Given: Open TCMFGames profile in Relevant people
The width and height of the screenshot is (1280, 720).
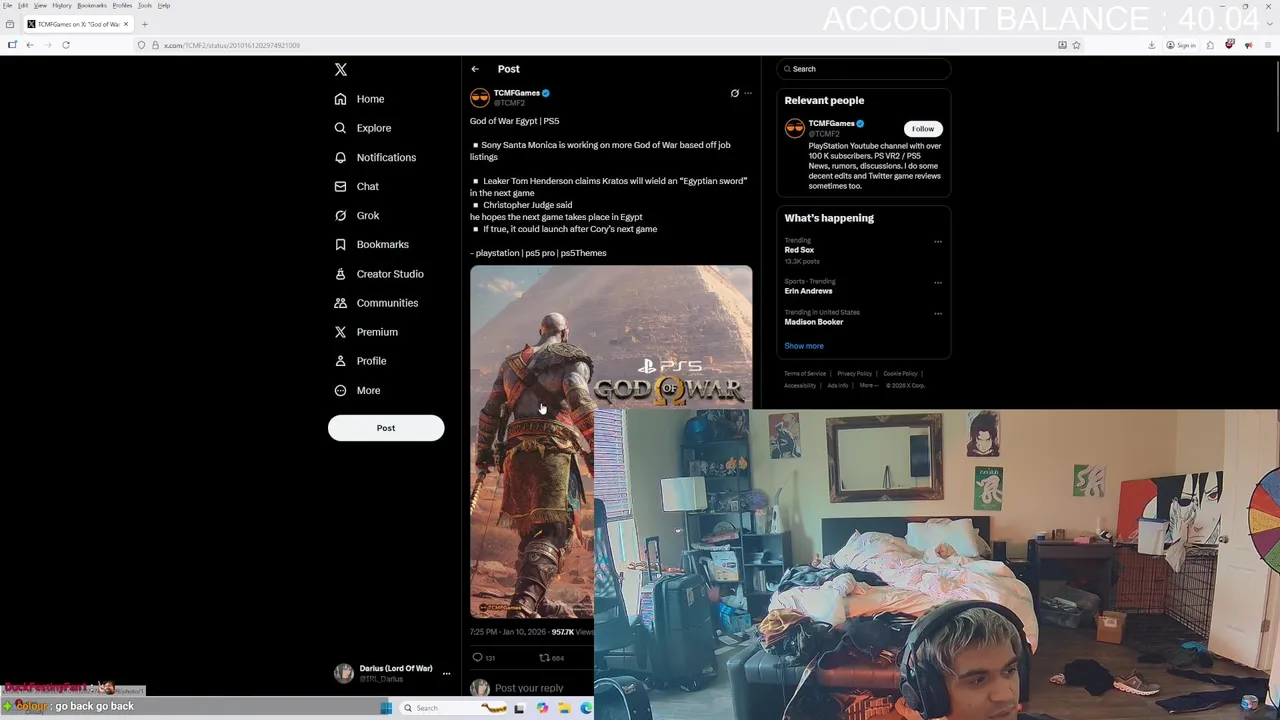Looking at the screenshot, I should 831,124.
